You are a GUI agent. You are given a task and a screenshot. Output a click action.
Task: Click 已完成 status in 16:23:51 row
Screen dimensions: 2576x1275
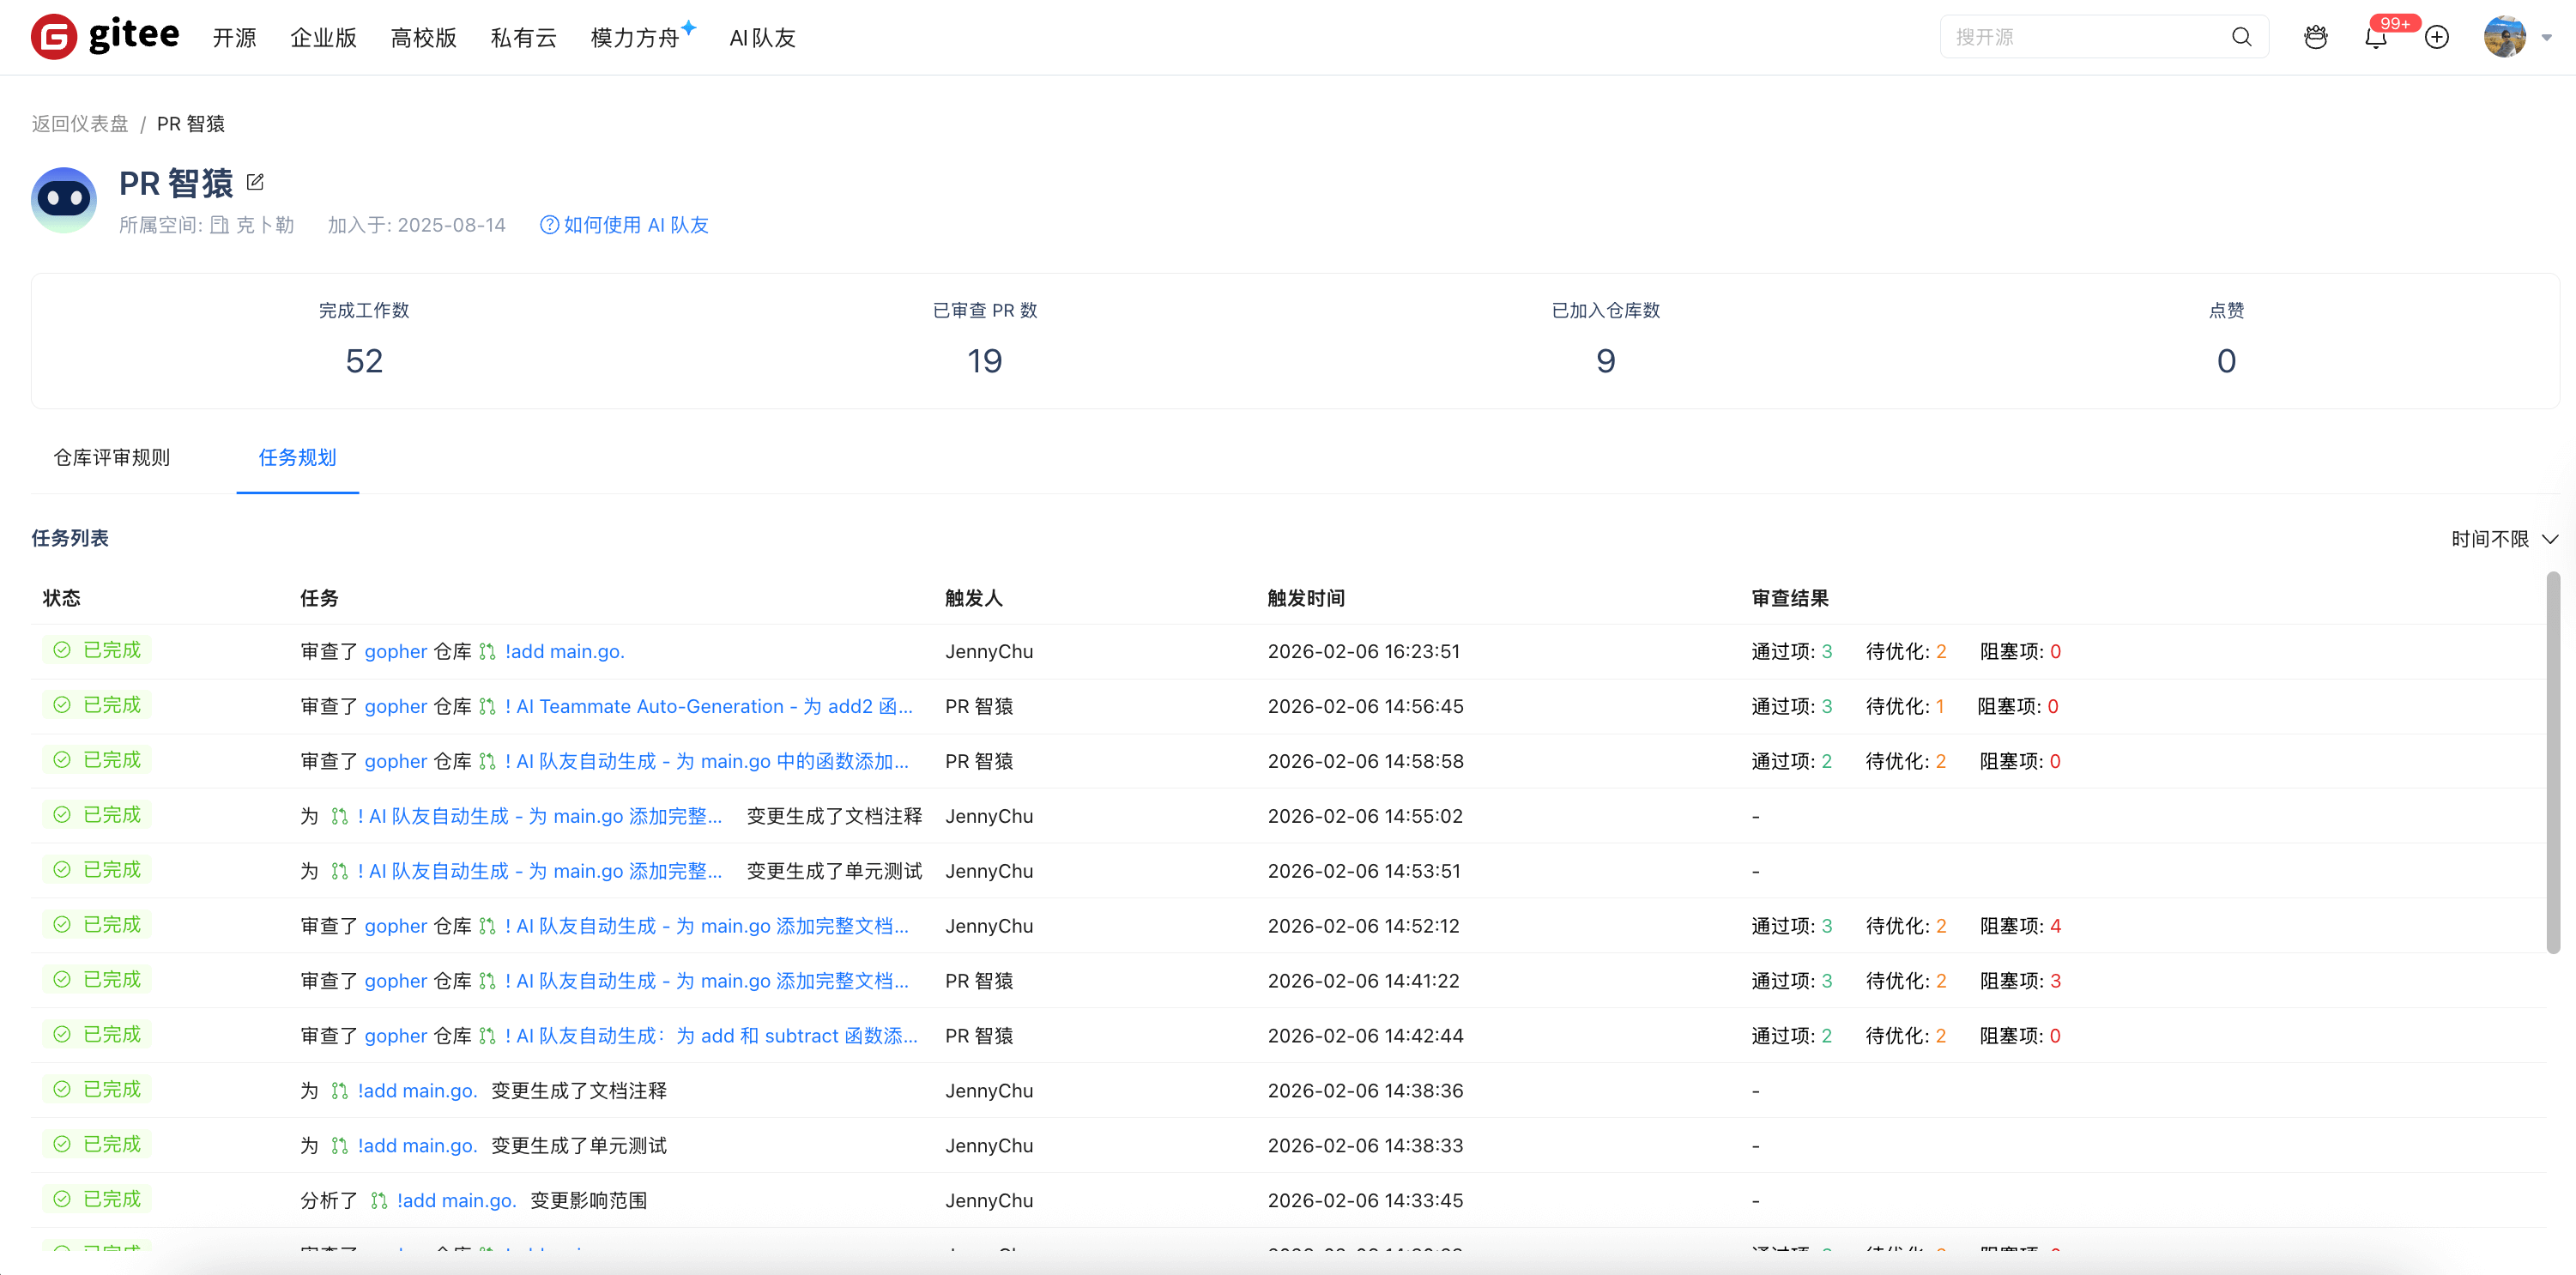pos(97,651)
